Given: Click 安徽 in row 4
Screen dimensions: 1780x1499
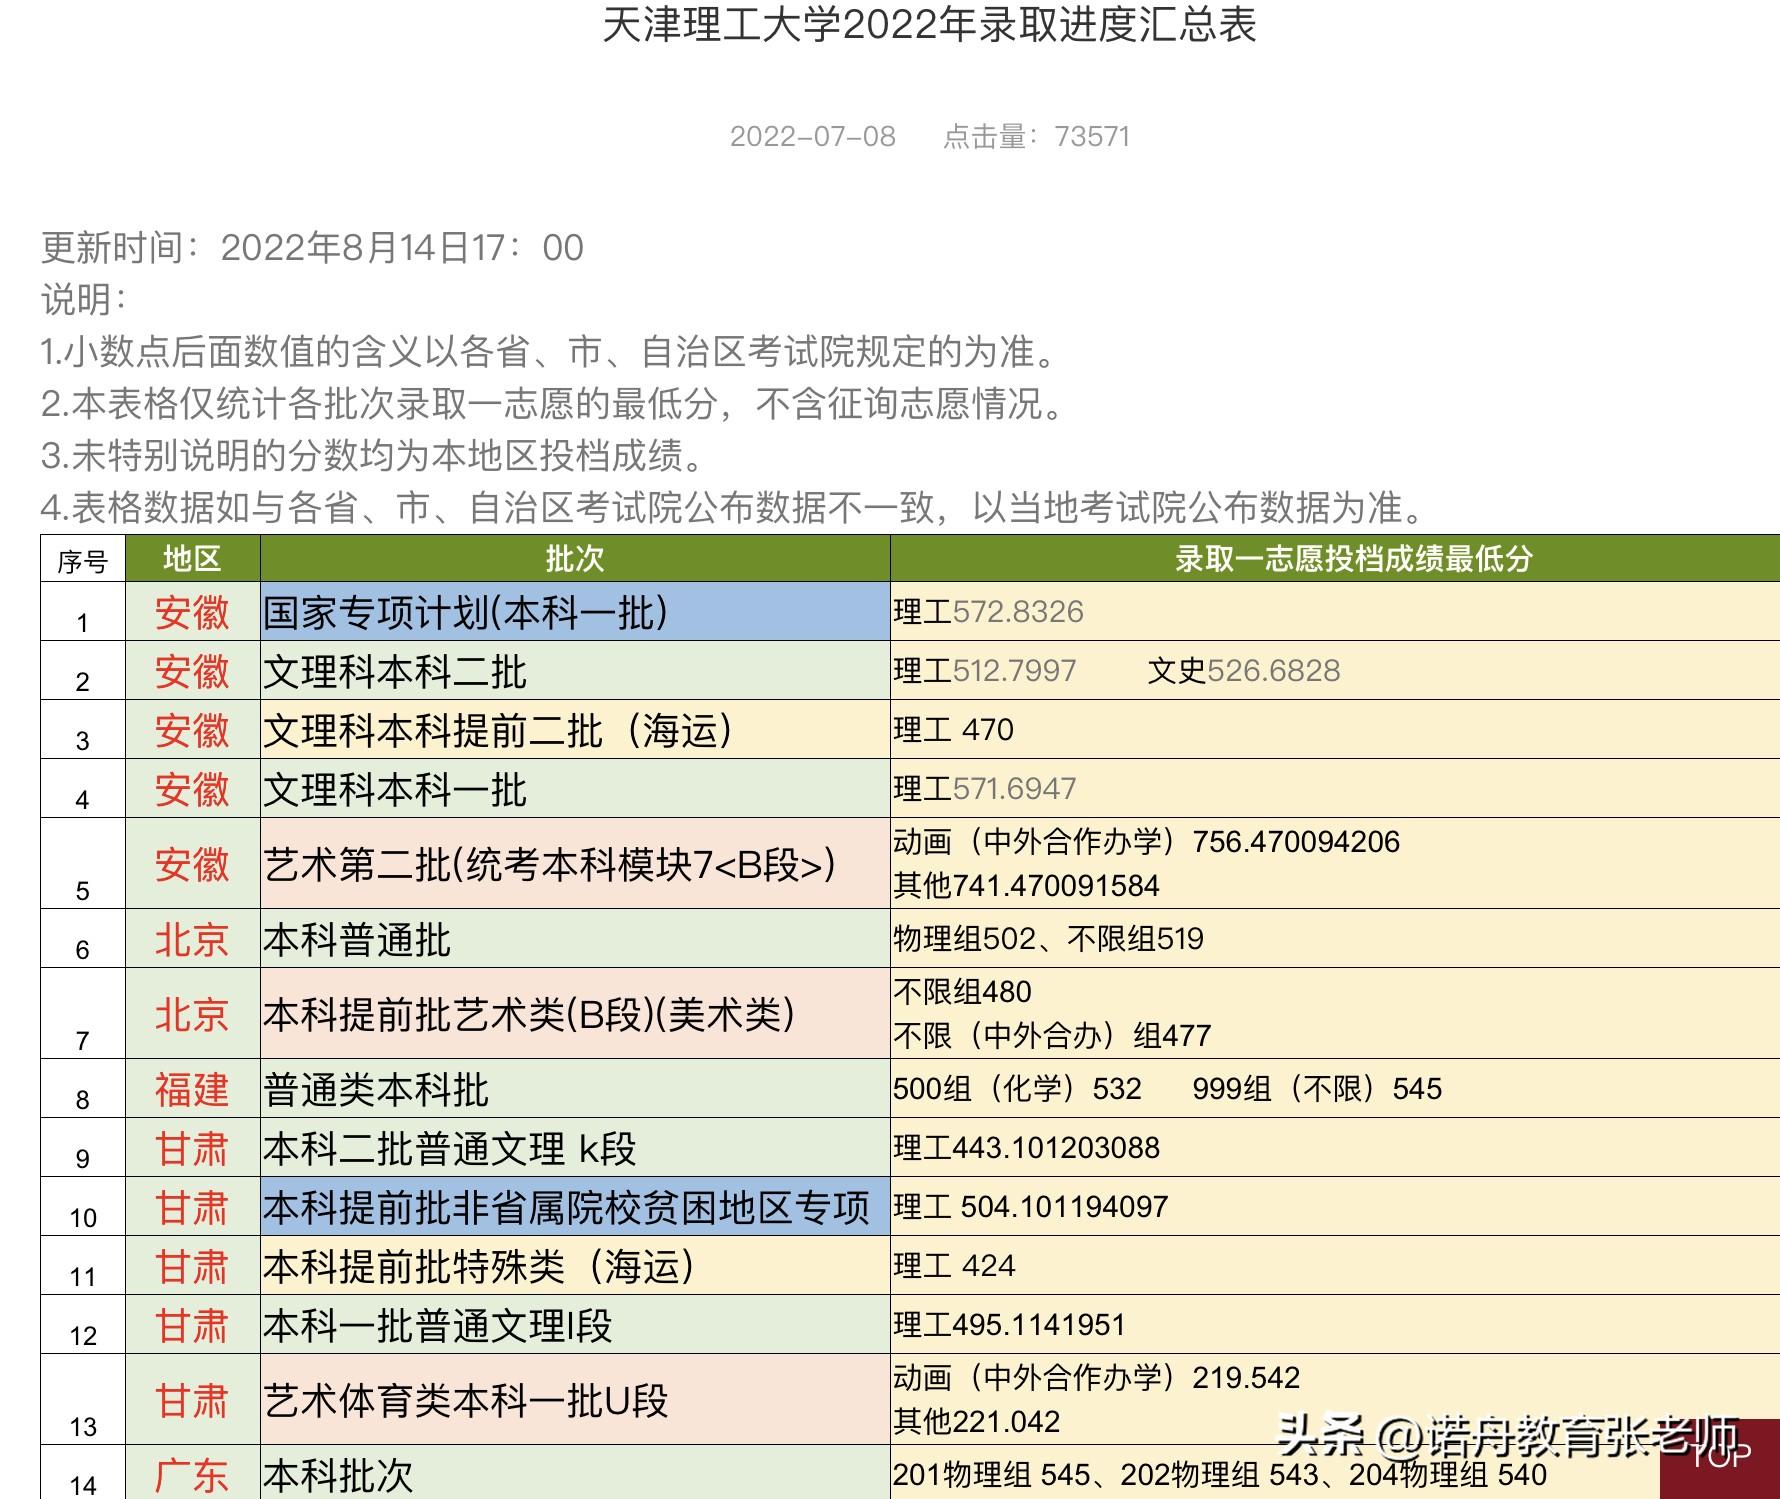Looking at the screenshot, I should [x=192, y=789].
